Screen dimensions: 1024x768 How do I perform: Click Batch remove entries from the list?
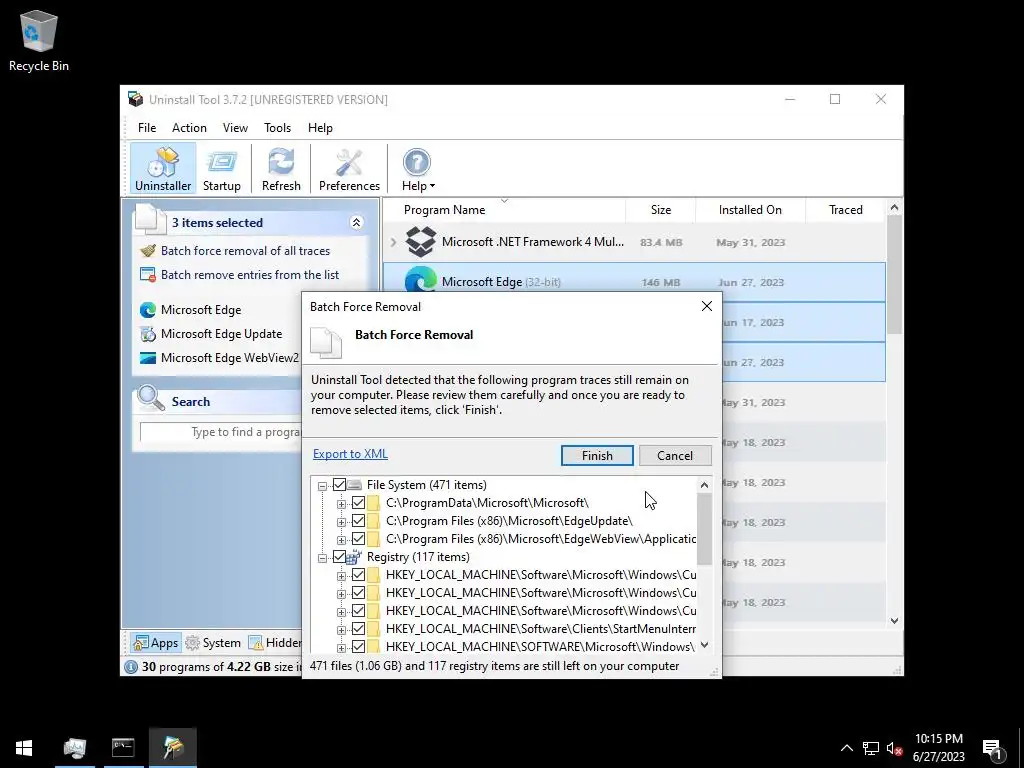tap(249, 275)
